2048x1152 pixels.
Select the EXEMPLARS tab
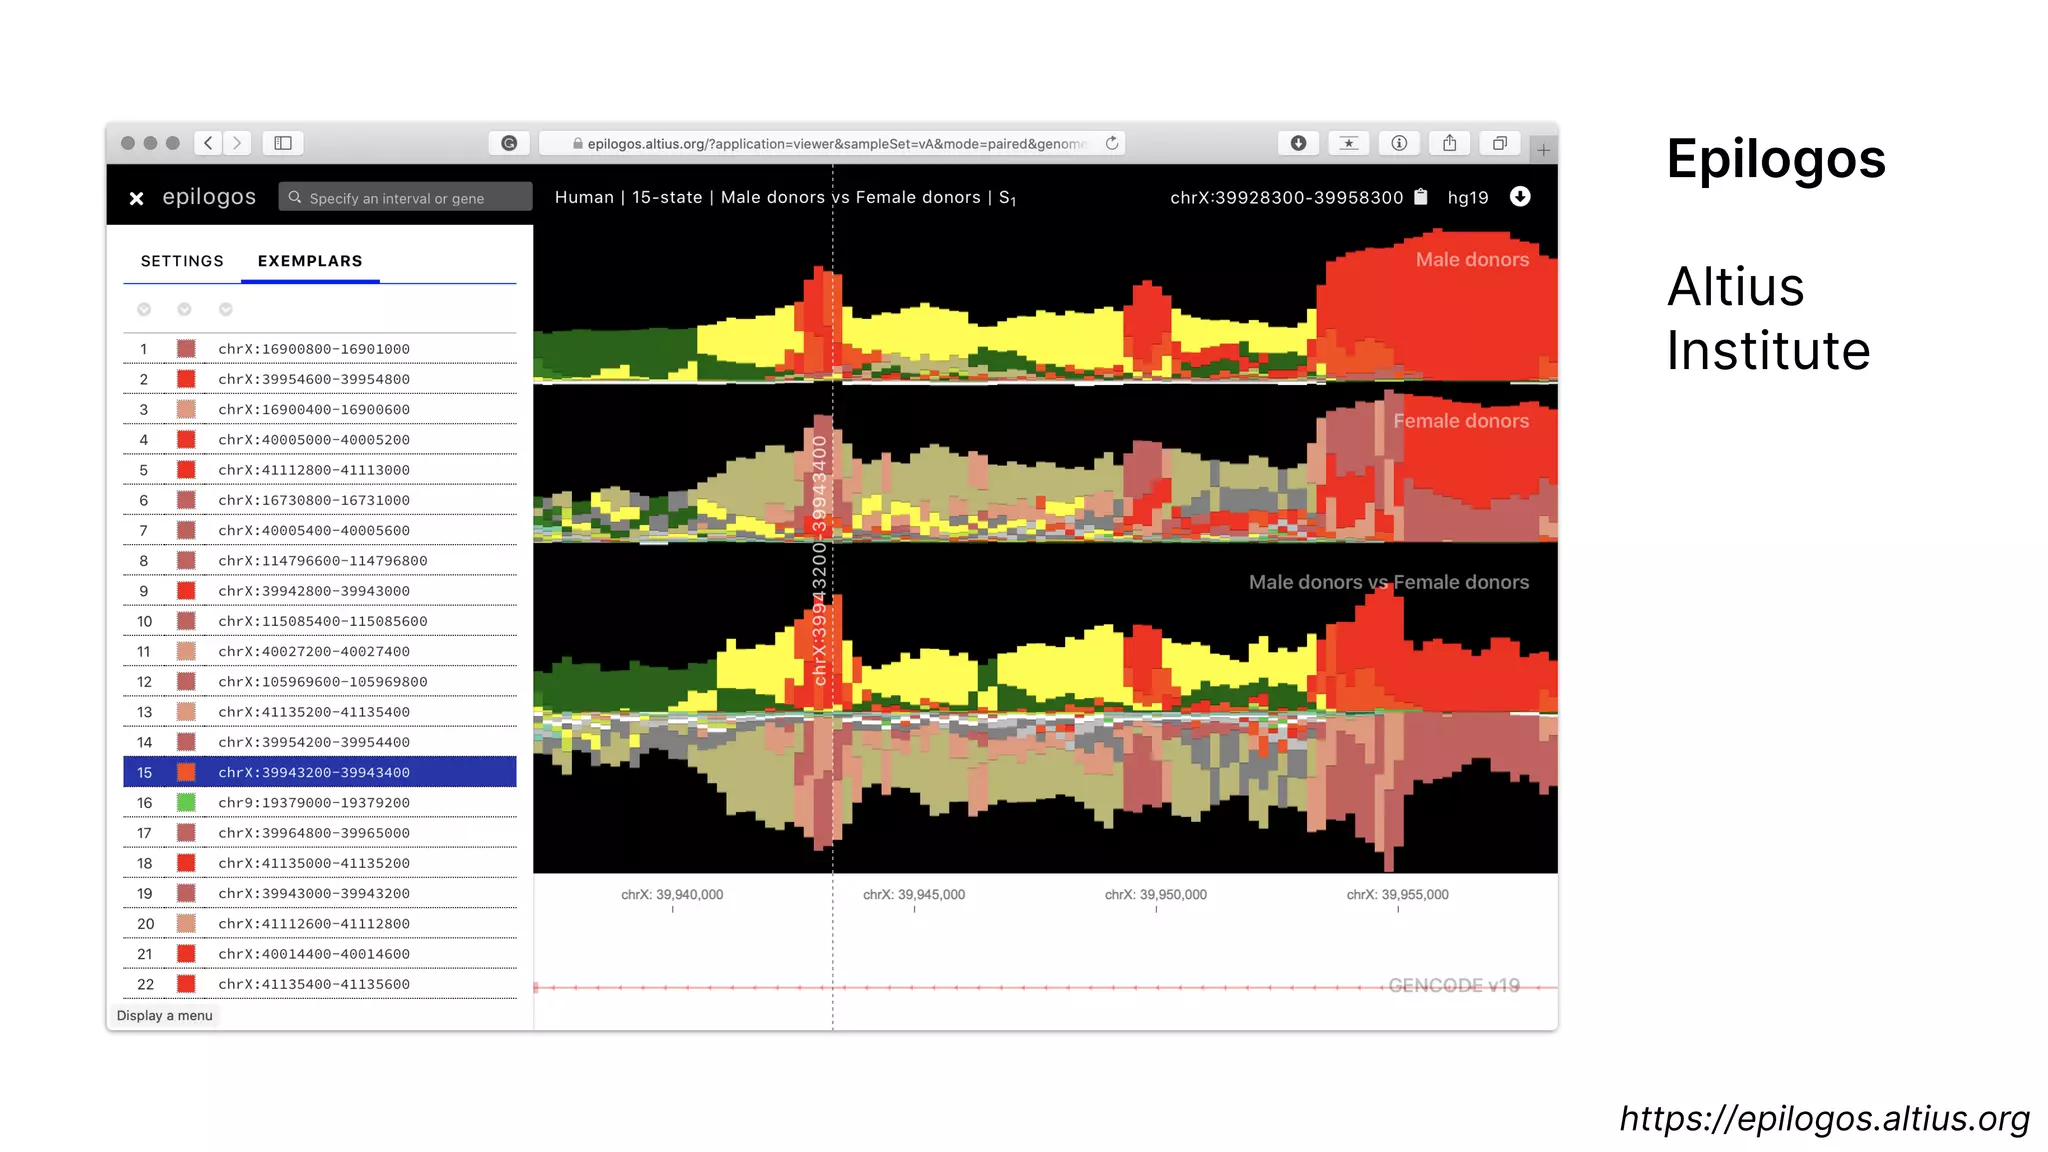pos(310,261)
